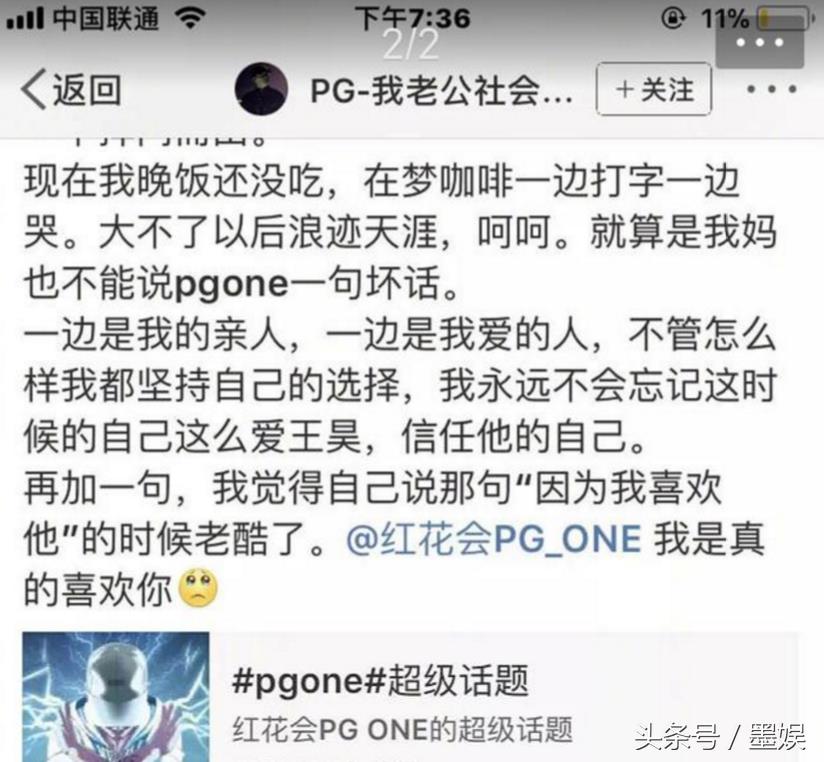The image size is (824, 762).
Task: Tap the Wi-Fi status icon
Action: tap(190, 18)
